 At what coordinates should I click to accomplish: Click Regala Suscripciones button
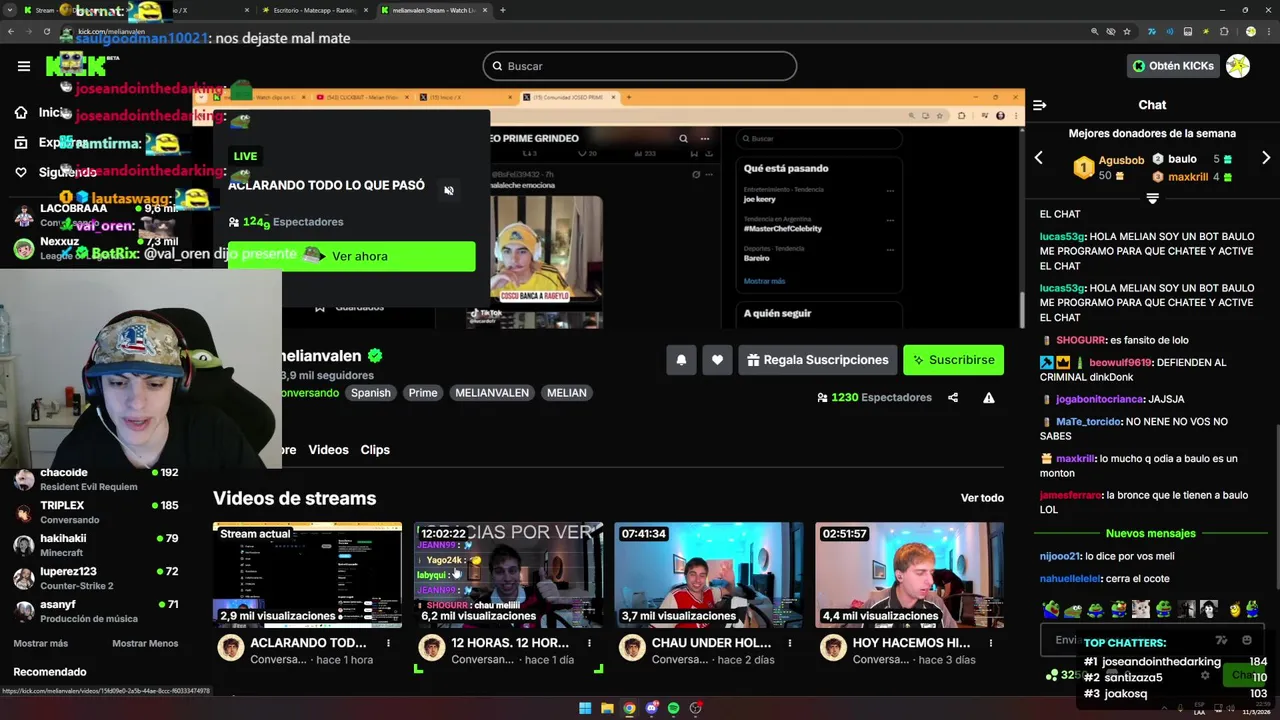817,360
